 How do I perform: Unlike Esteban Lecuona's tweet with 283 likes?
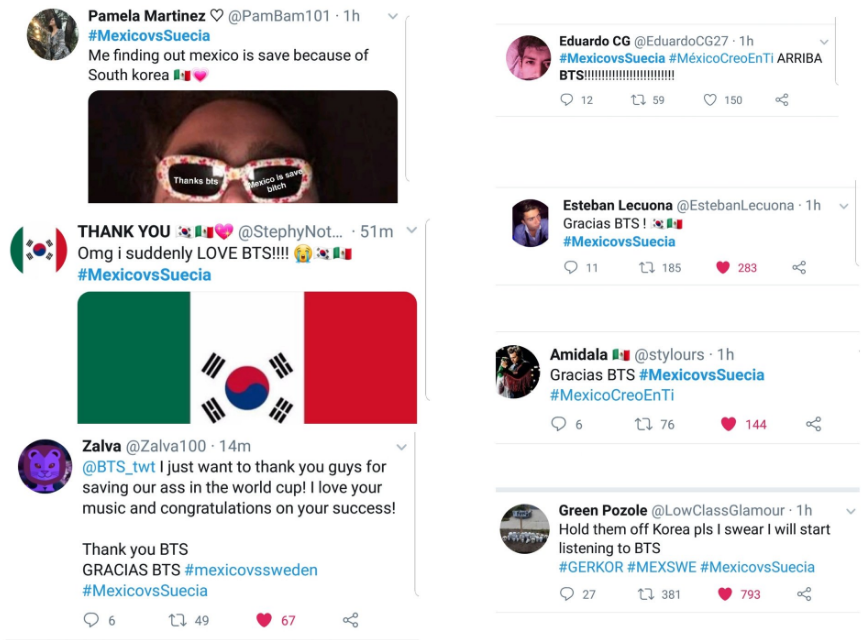(723, 267)
